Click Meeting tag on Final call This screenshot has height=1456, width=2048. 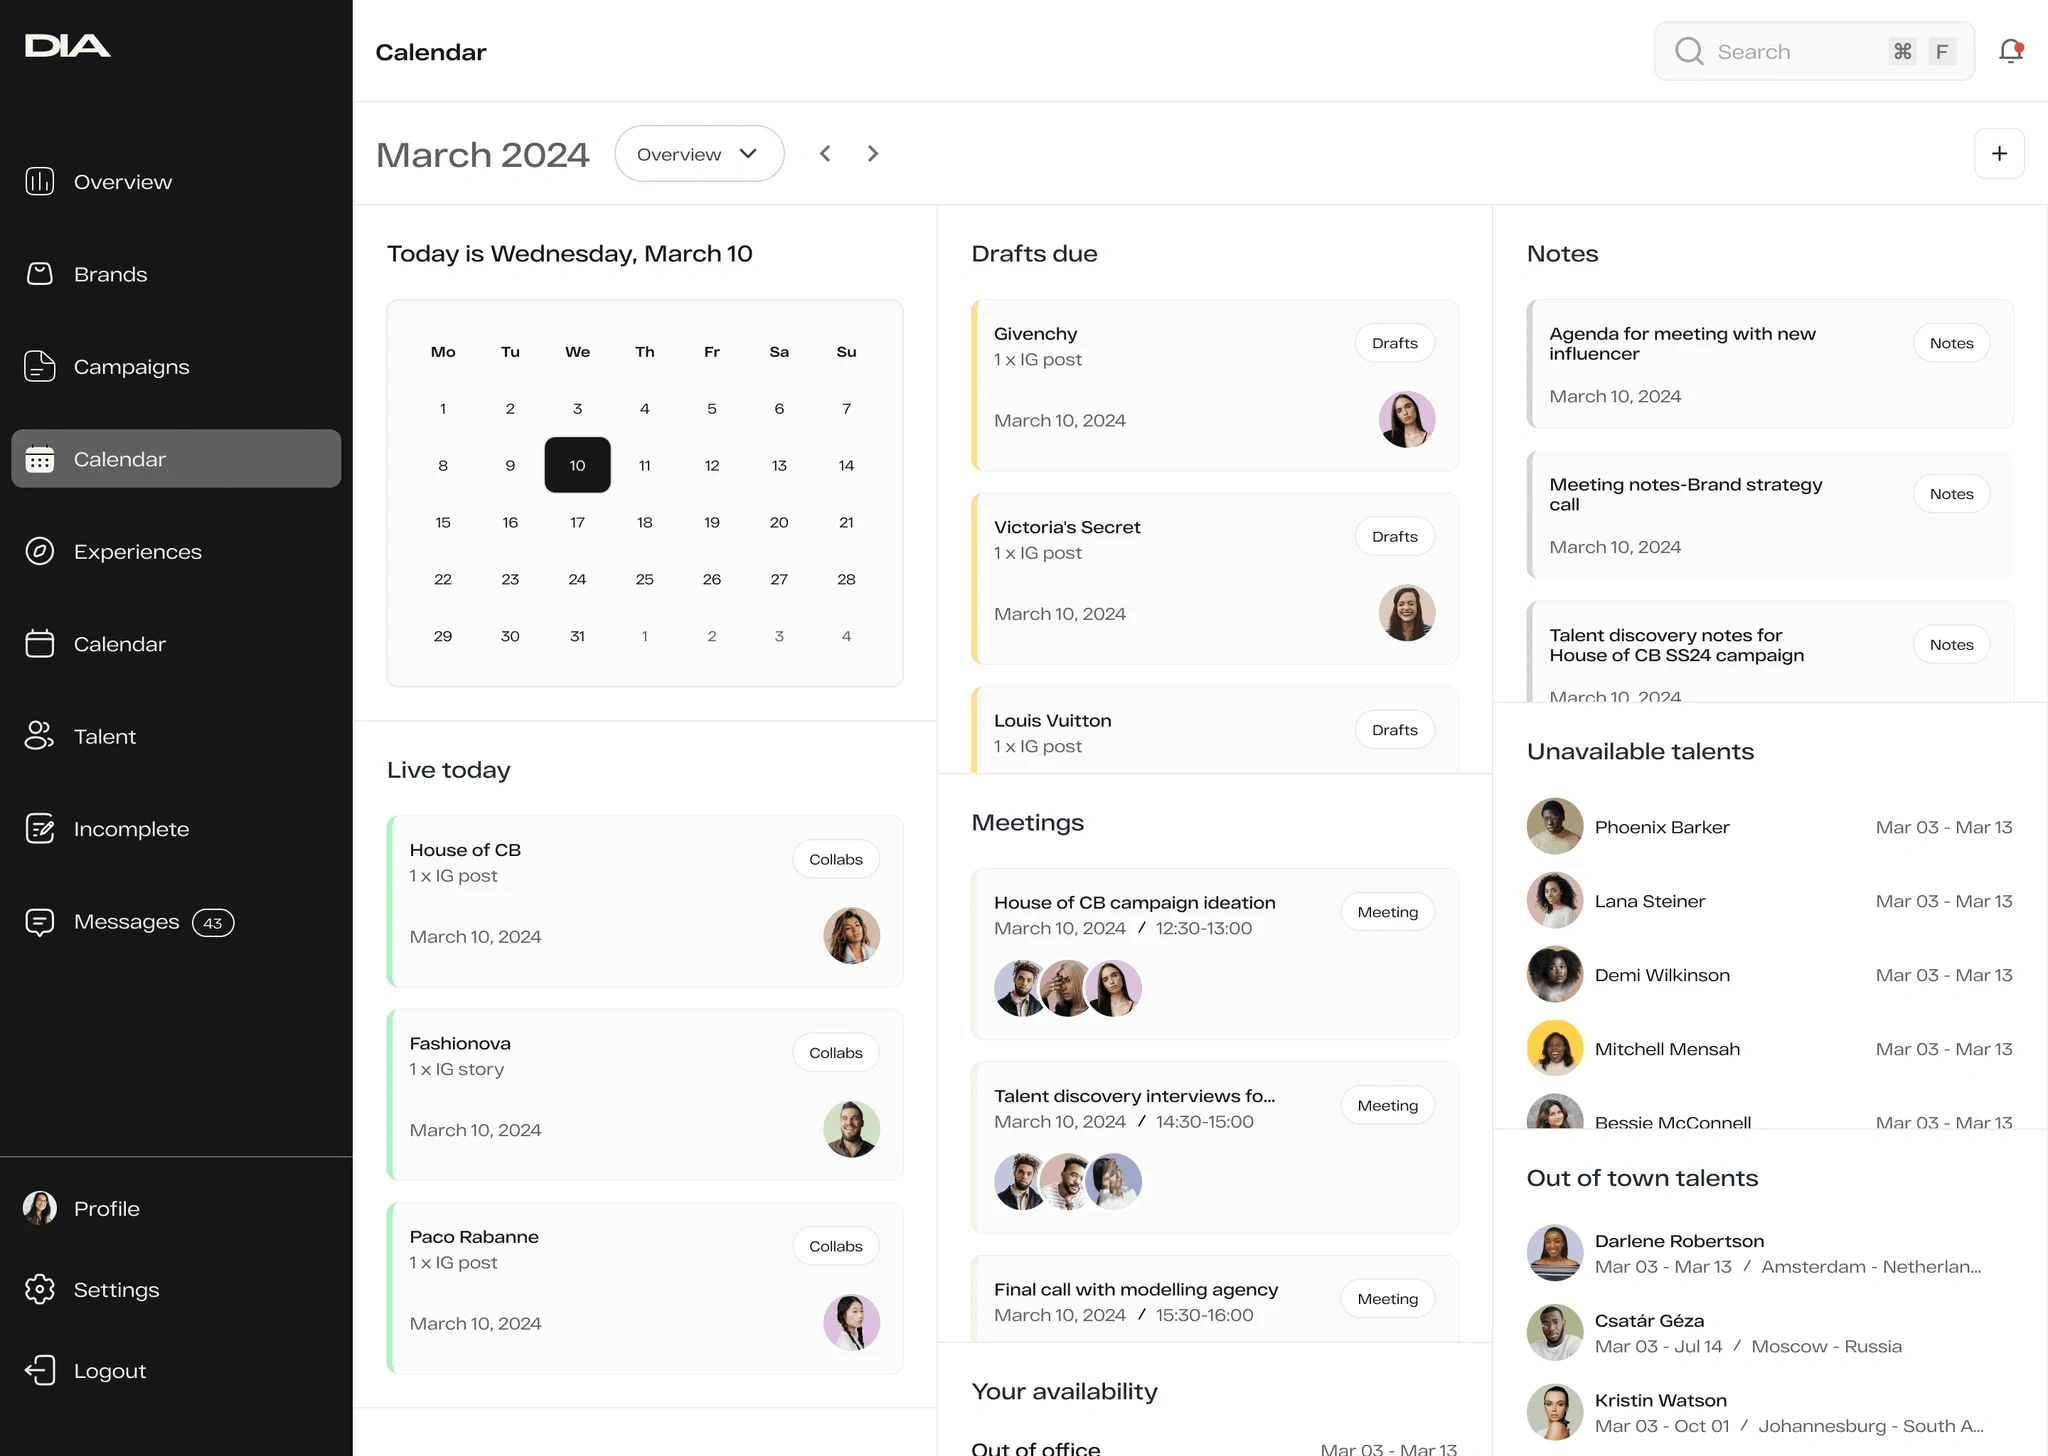[x=1387, y=1299]
